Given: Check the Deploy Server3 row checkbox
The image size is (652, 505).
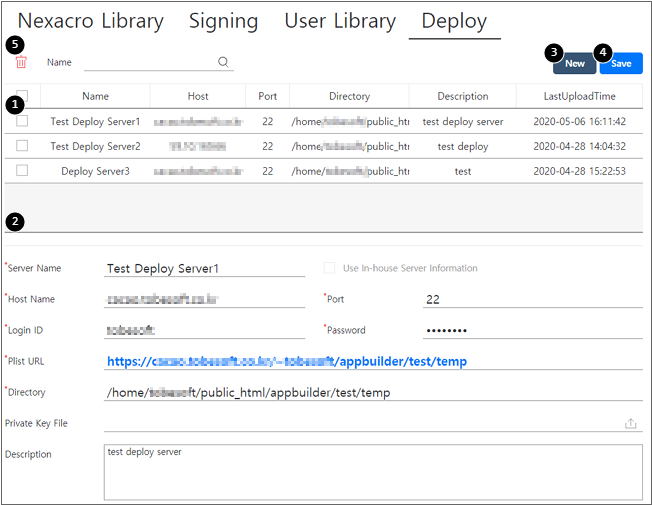Looking at the screenshot, I should tap(22, 171).
